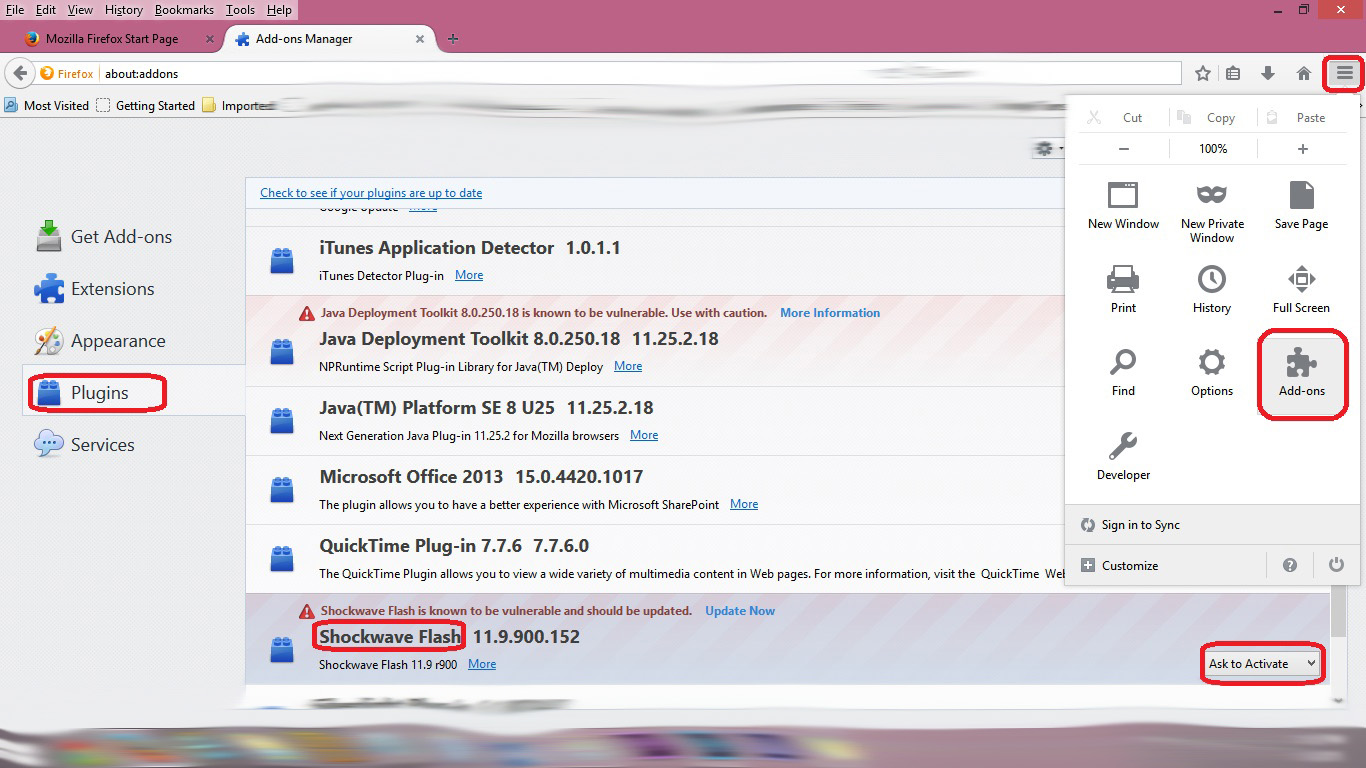Enter Full Screen from the menu panel
The height and width of the screenshot is (768, 1366).
click(x=1301, y=289)
